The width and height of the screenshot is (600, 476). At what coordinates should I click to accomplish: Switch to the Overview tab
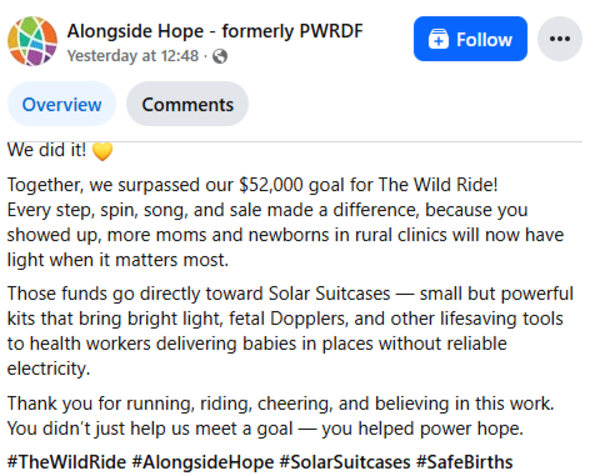click(62, 104)
